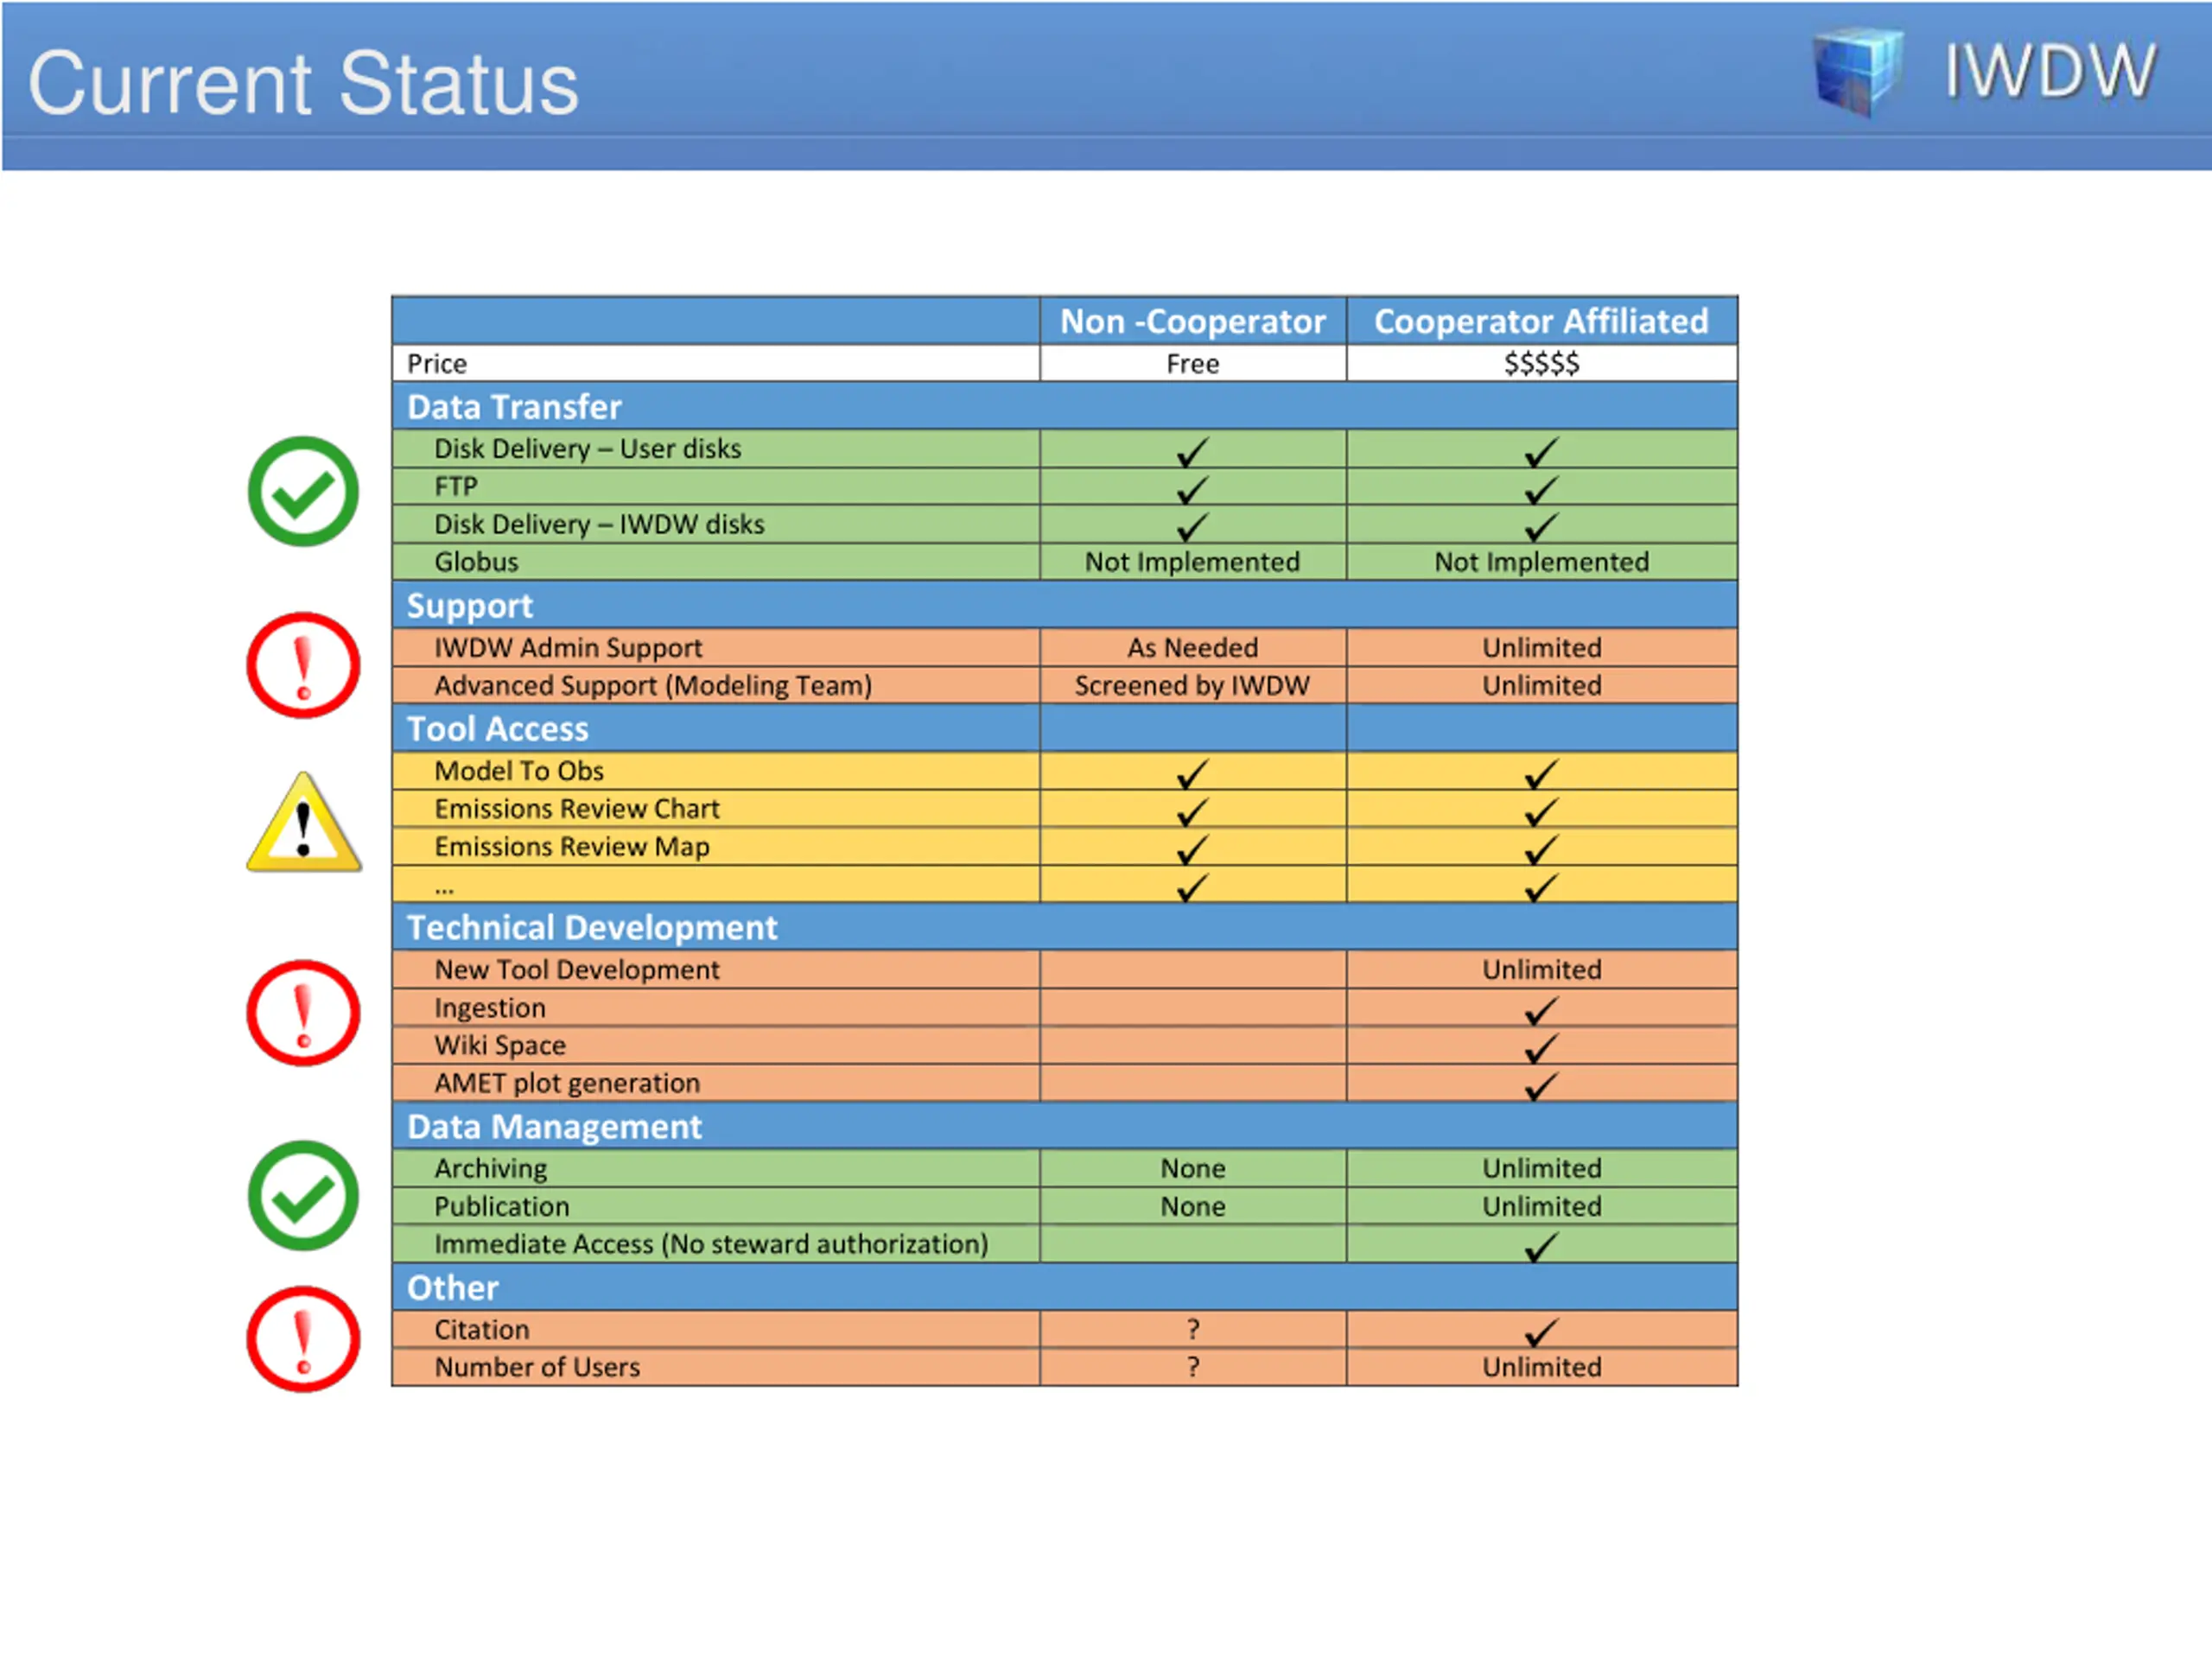Click the Current Status slide title
This screenshot has width=2212, height=1659.
coord(303,83)
